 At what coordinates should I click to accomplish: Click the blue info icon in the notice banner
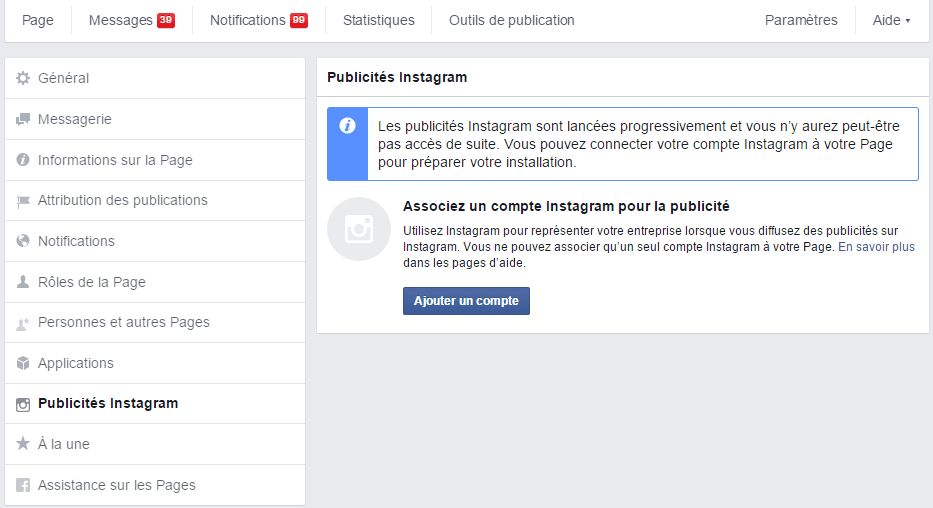(347, 126)
